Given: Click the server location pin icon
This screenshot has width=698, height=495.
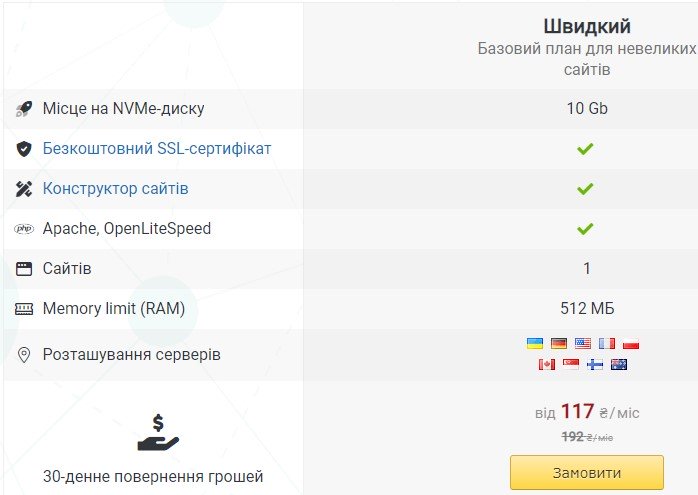Looking at the screenshot, I should pos(24,355).
